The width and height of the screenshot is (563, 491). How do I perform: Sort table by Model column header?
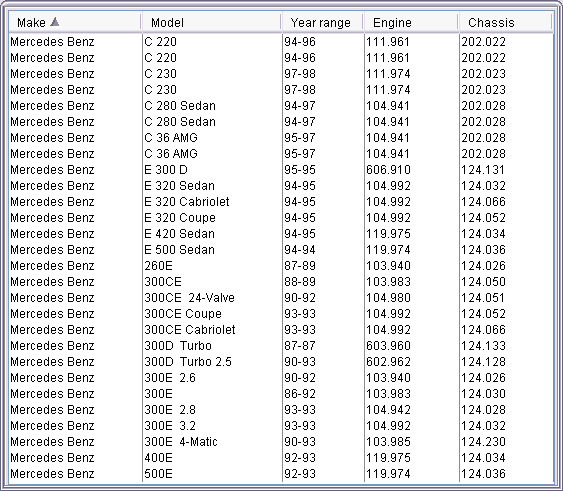coord(211,23)
